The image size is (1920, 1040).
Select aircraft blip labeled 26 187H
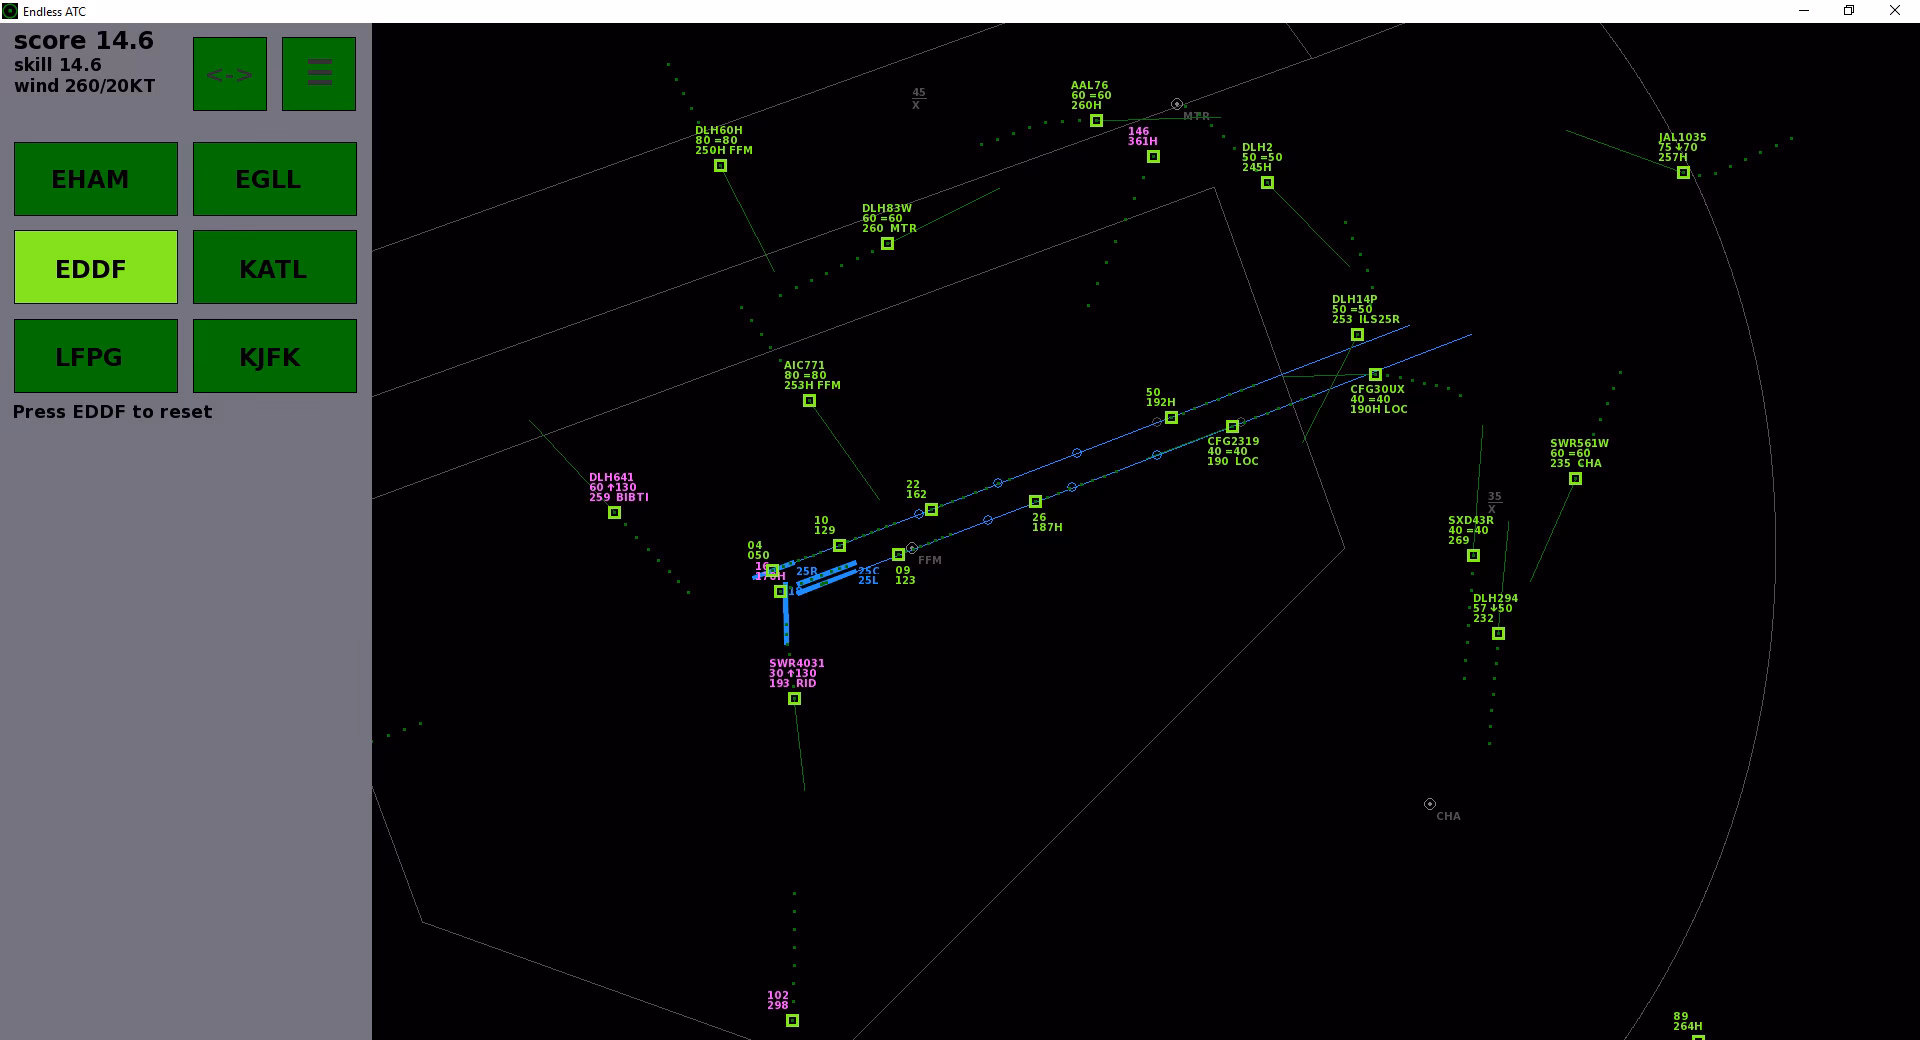(x=1035, y=502)
